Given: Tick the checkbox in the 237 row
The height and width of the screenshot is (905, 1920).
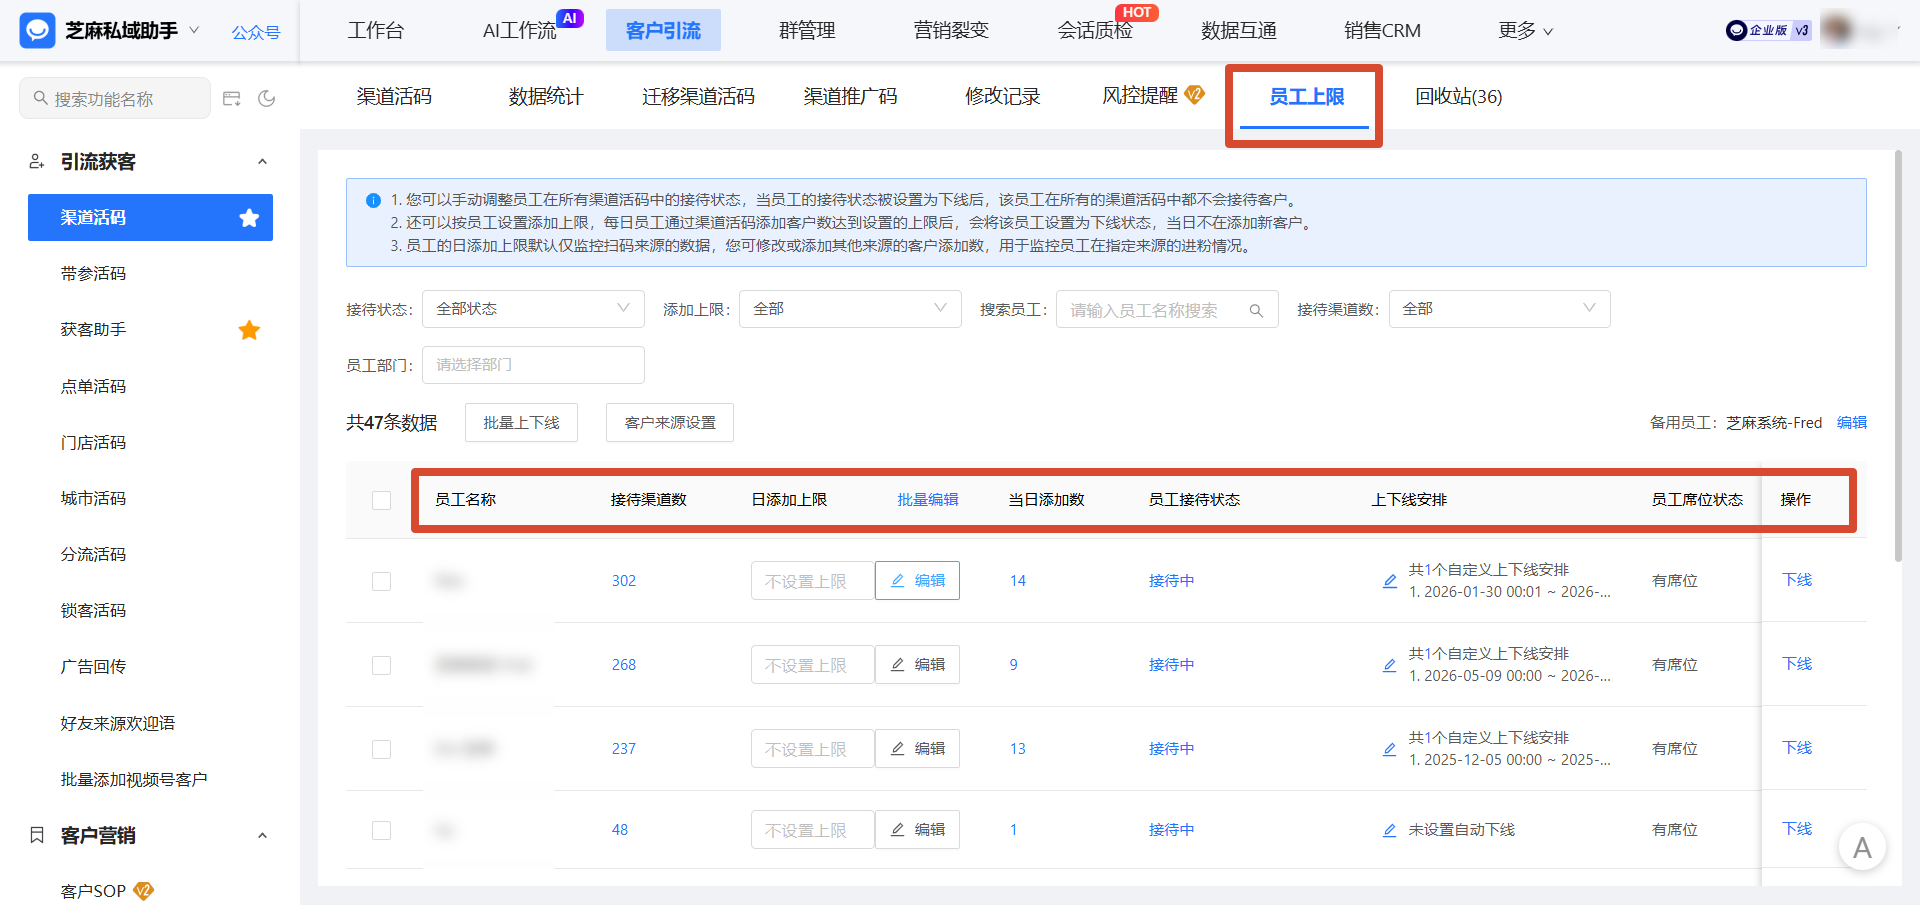Looking at the screenshot, I should 381,749.
